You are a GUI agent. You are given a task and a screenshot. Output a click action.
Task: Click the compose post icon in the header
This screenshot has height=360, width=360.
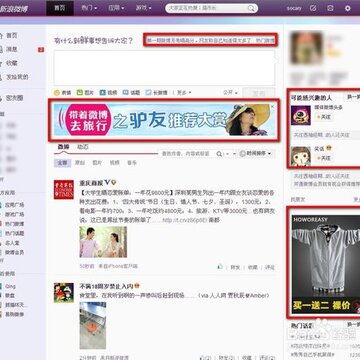click(313, 8)
